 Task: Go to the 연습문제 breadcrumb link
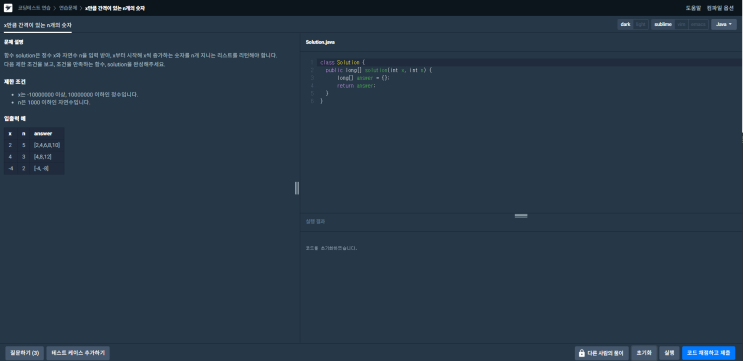pos(68,8)
